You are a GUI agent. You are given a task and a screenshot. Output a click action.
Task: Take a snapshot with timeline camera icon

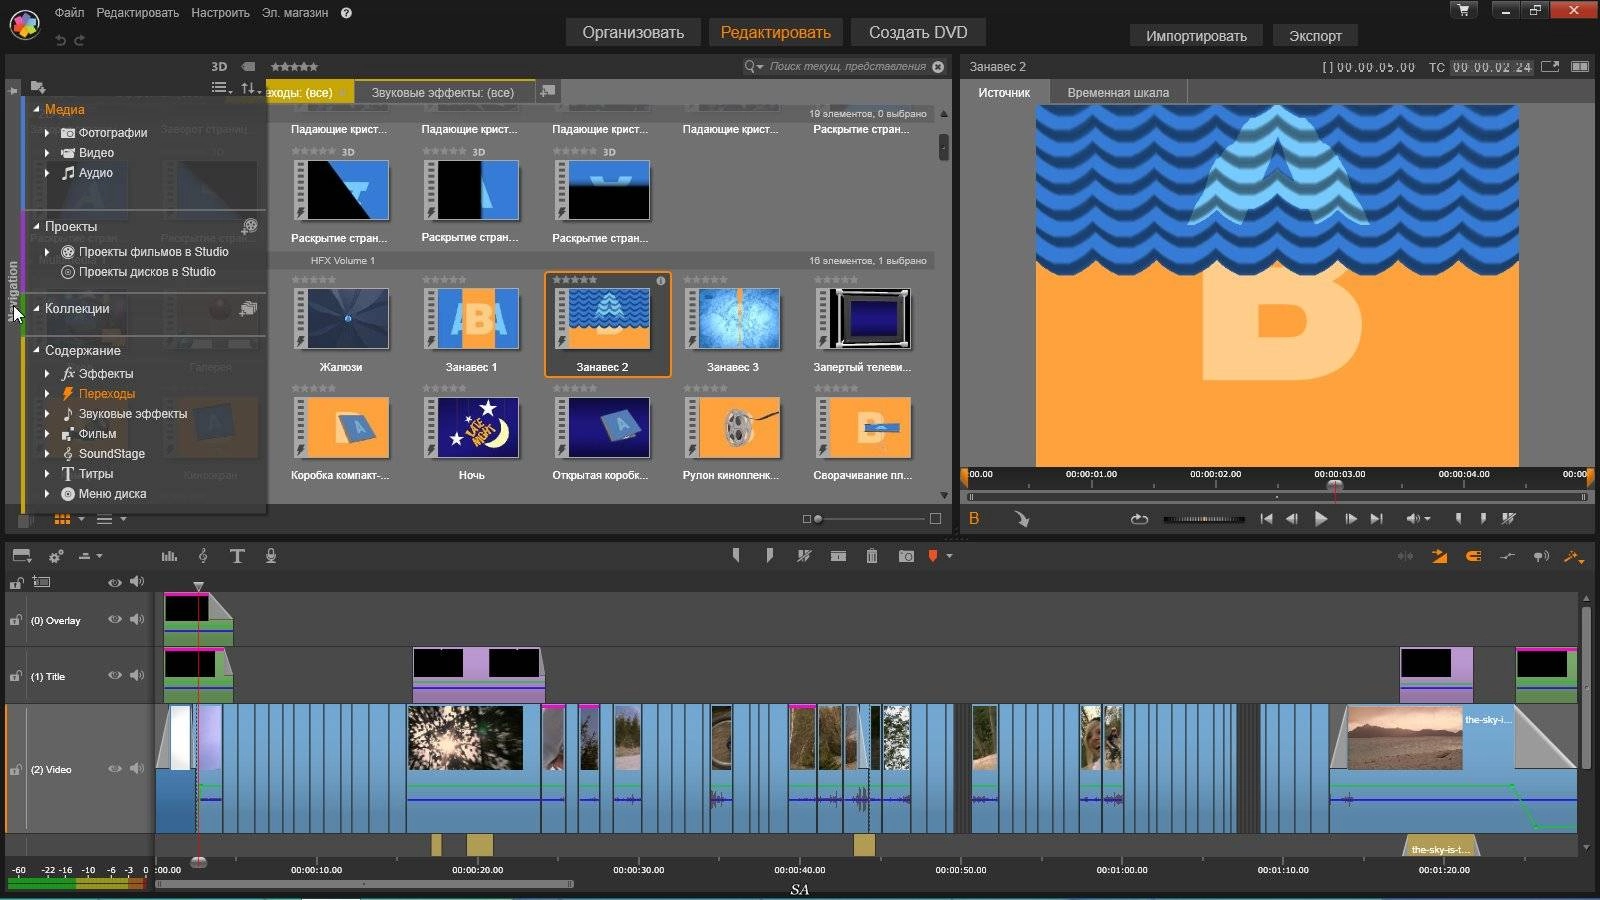pos(906,556)
